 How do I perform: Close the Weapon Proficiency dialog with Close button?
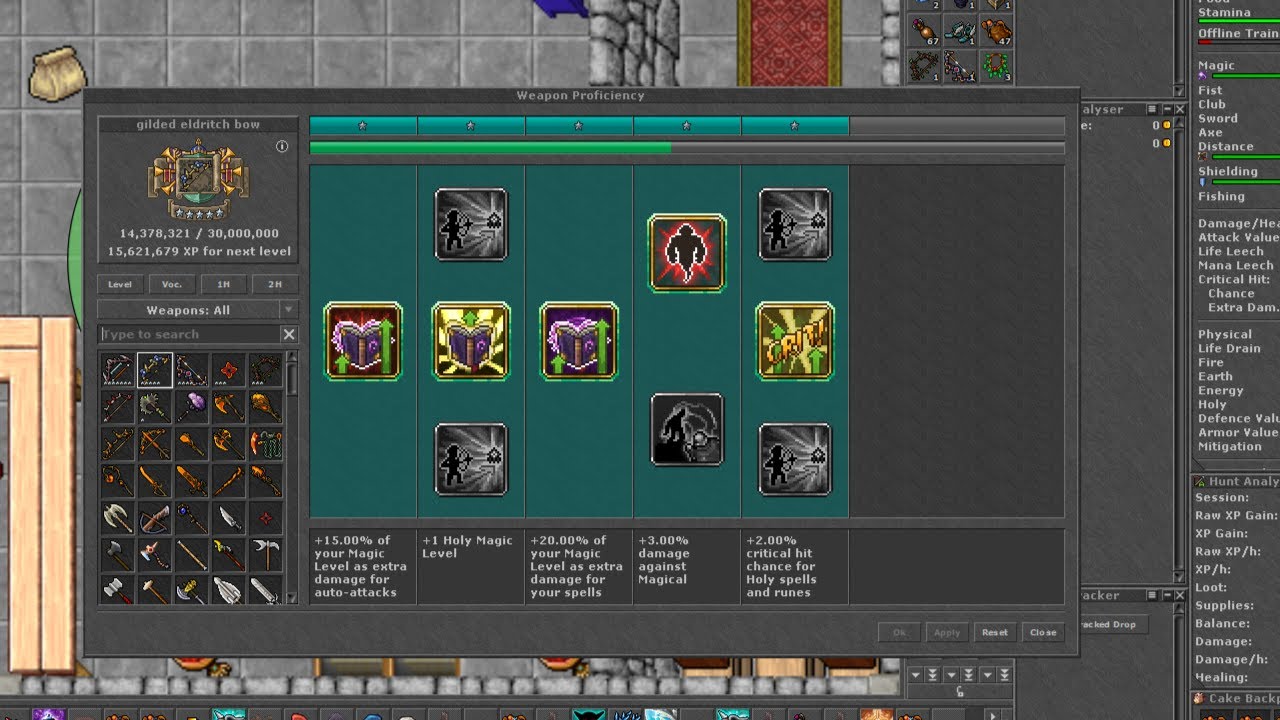coord(1043,632)
